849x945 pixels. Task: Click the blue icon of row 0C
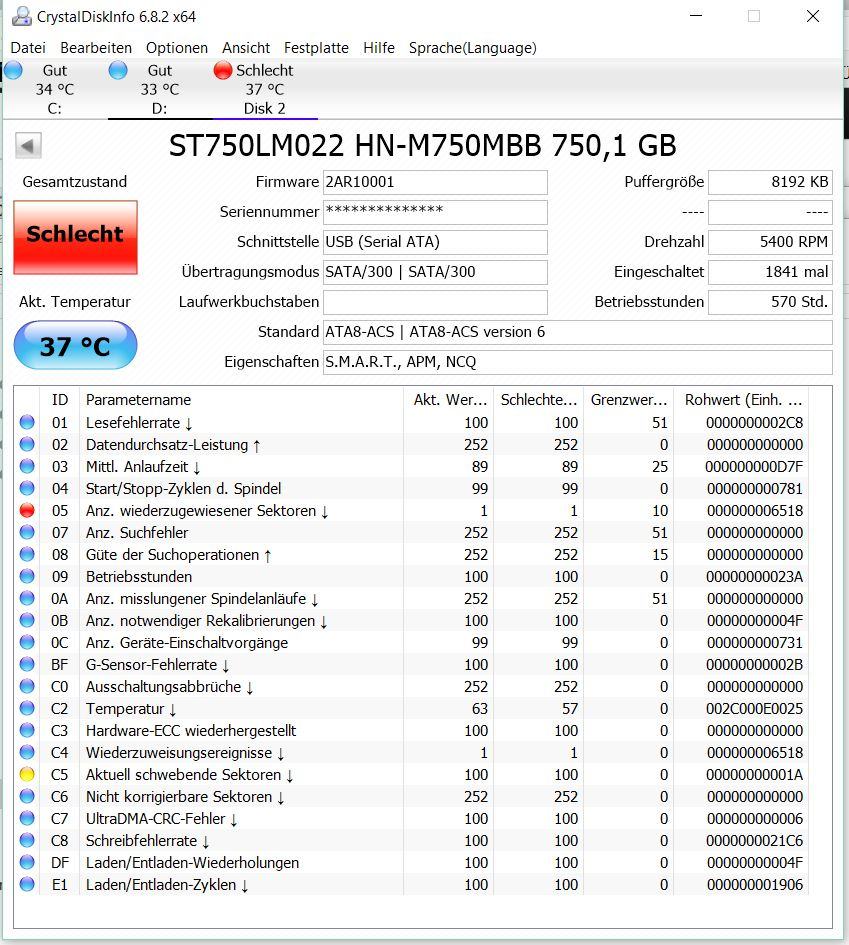(x=27, y=642)
